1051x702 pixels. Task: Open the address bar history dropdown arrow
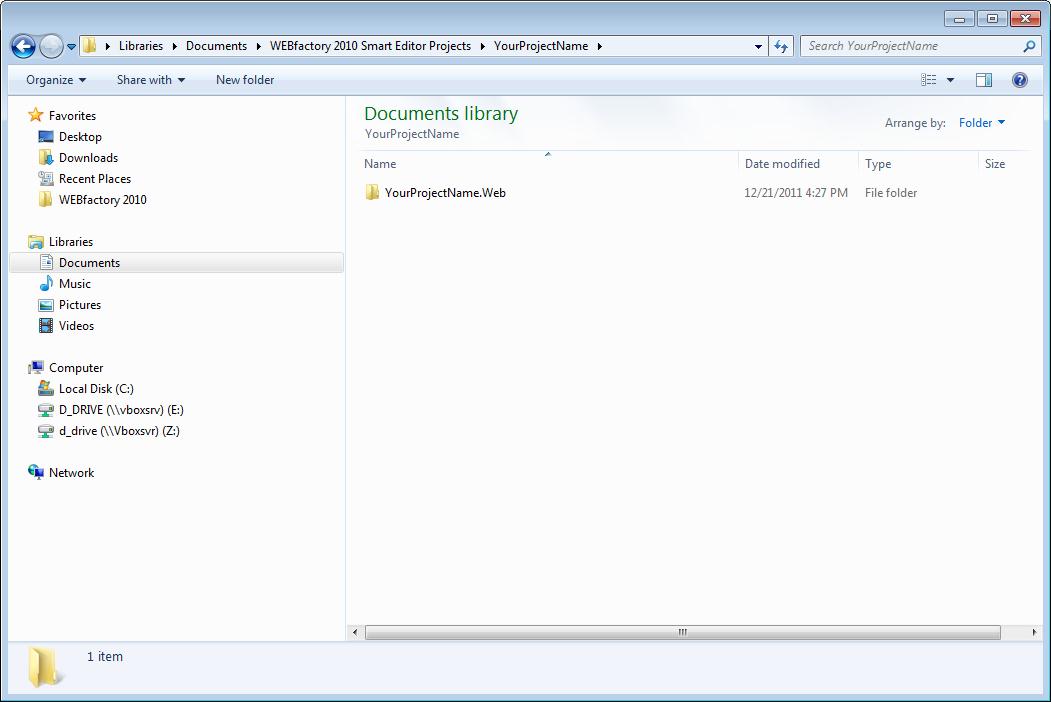point(759,46)
